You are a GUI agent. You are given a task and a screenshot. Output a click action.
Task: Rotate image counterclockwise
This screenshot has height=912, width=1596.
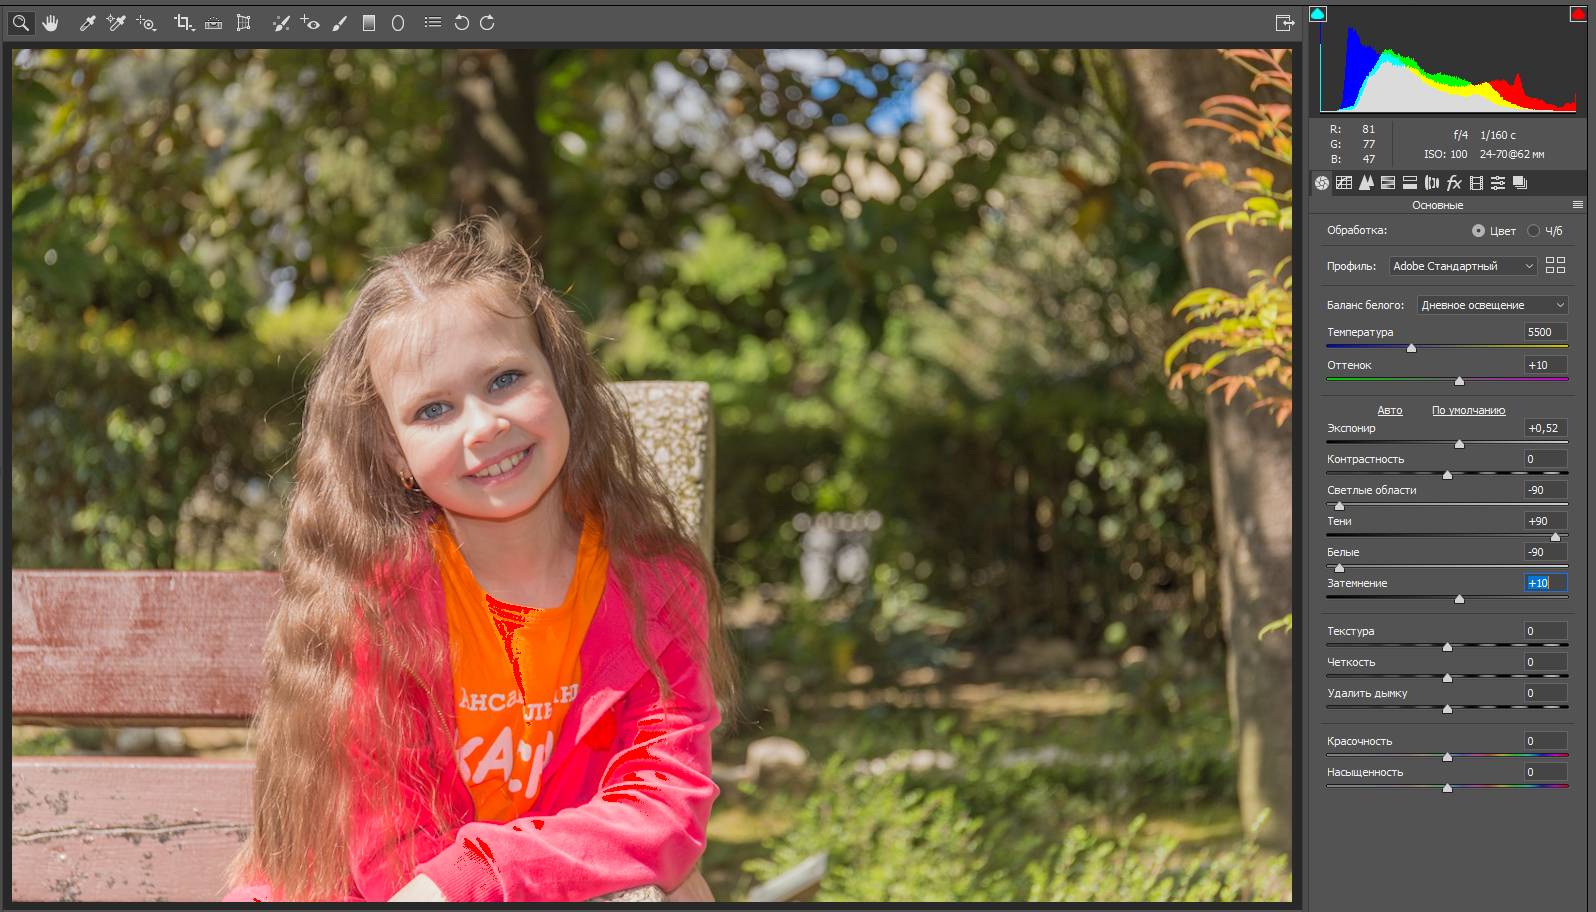[461, 23]
